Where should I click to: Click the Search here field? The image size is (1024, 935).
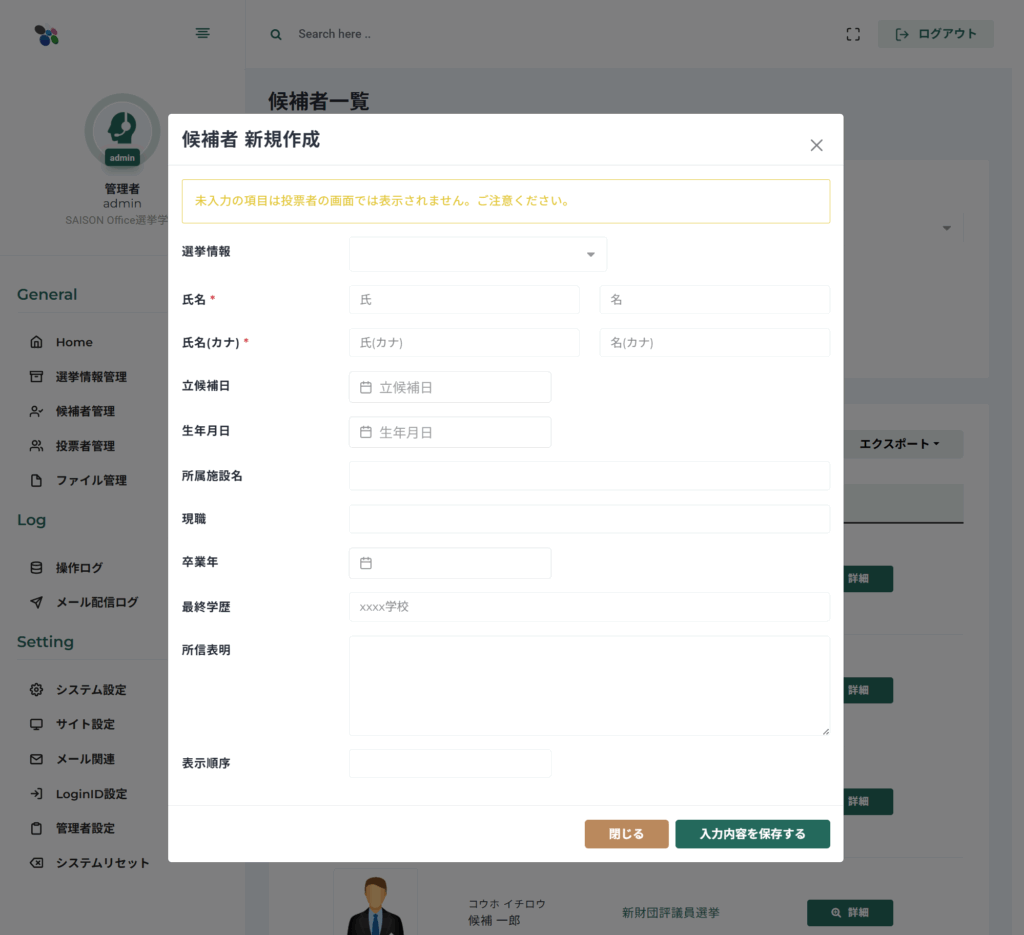tap(334, 34)
